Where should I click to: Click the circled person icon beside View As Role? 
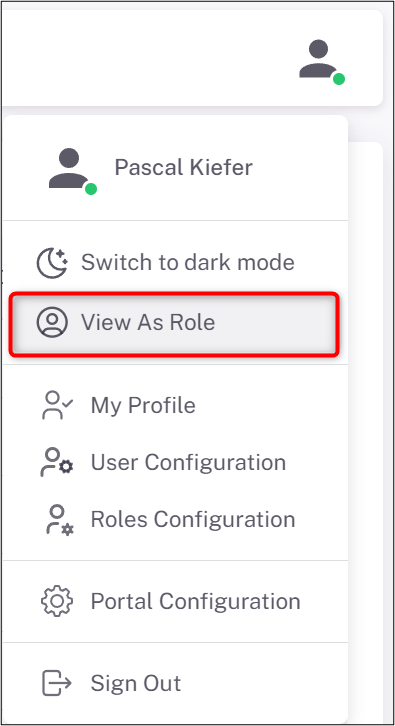(x=52, y=322)
